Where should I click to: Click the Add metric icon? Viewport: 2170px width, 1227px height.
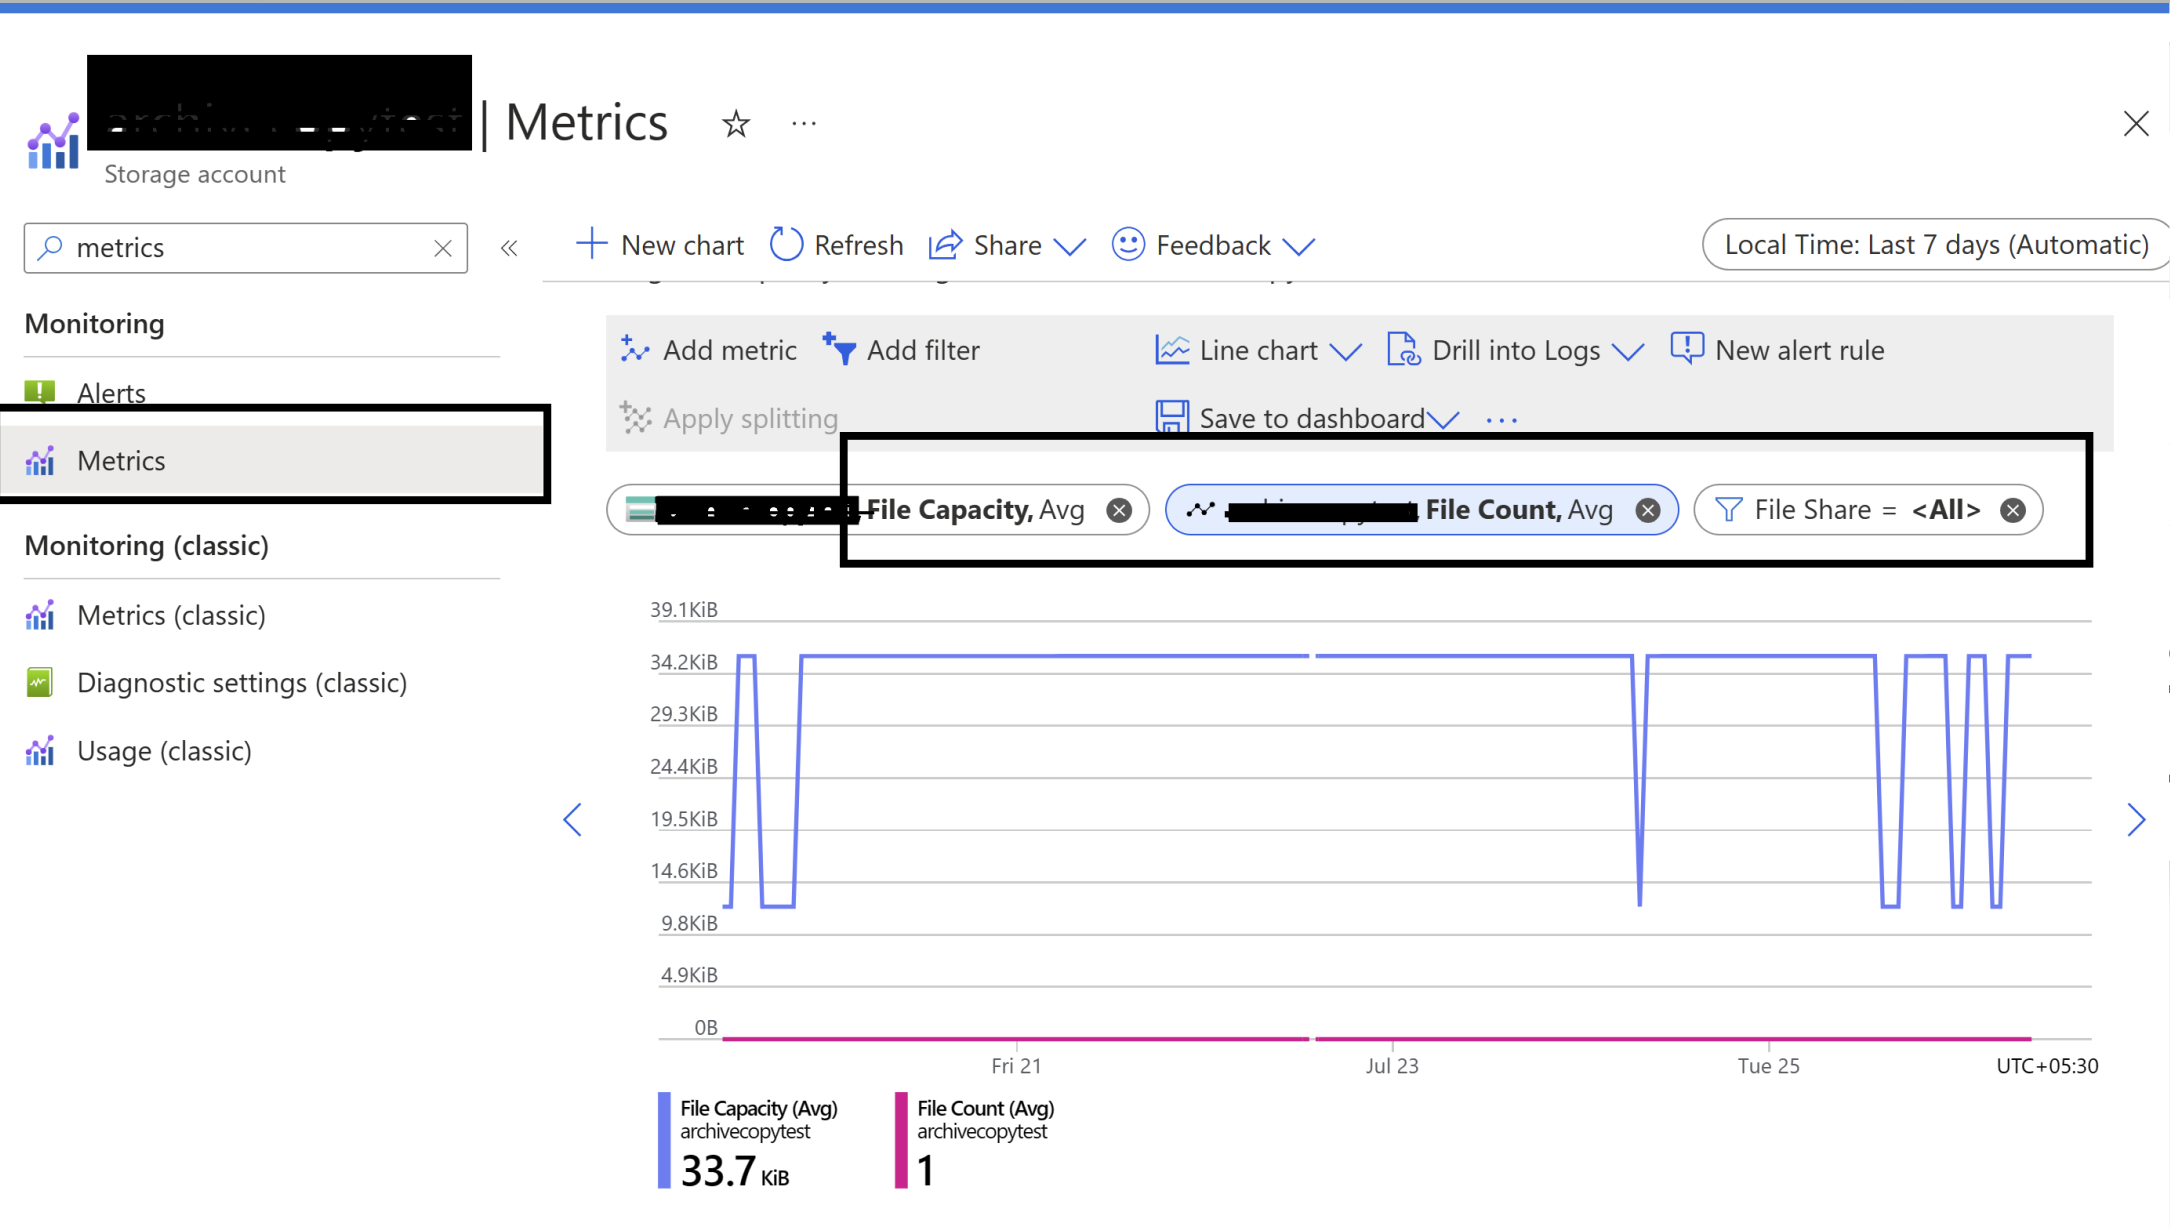635,349
